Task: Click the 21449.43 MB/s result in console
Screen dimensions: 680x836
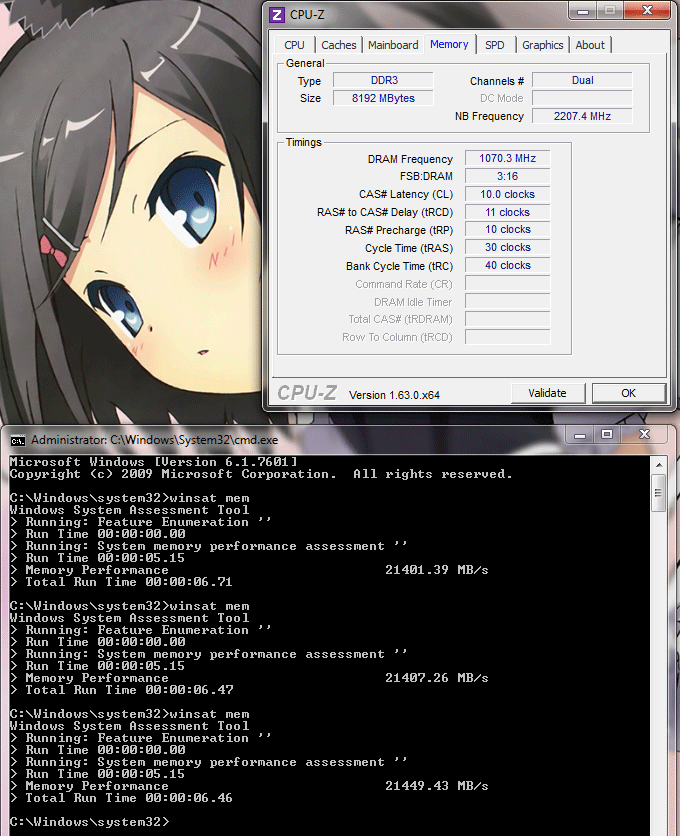Action: click(436, 786)
